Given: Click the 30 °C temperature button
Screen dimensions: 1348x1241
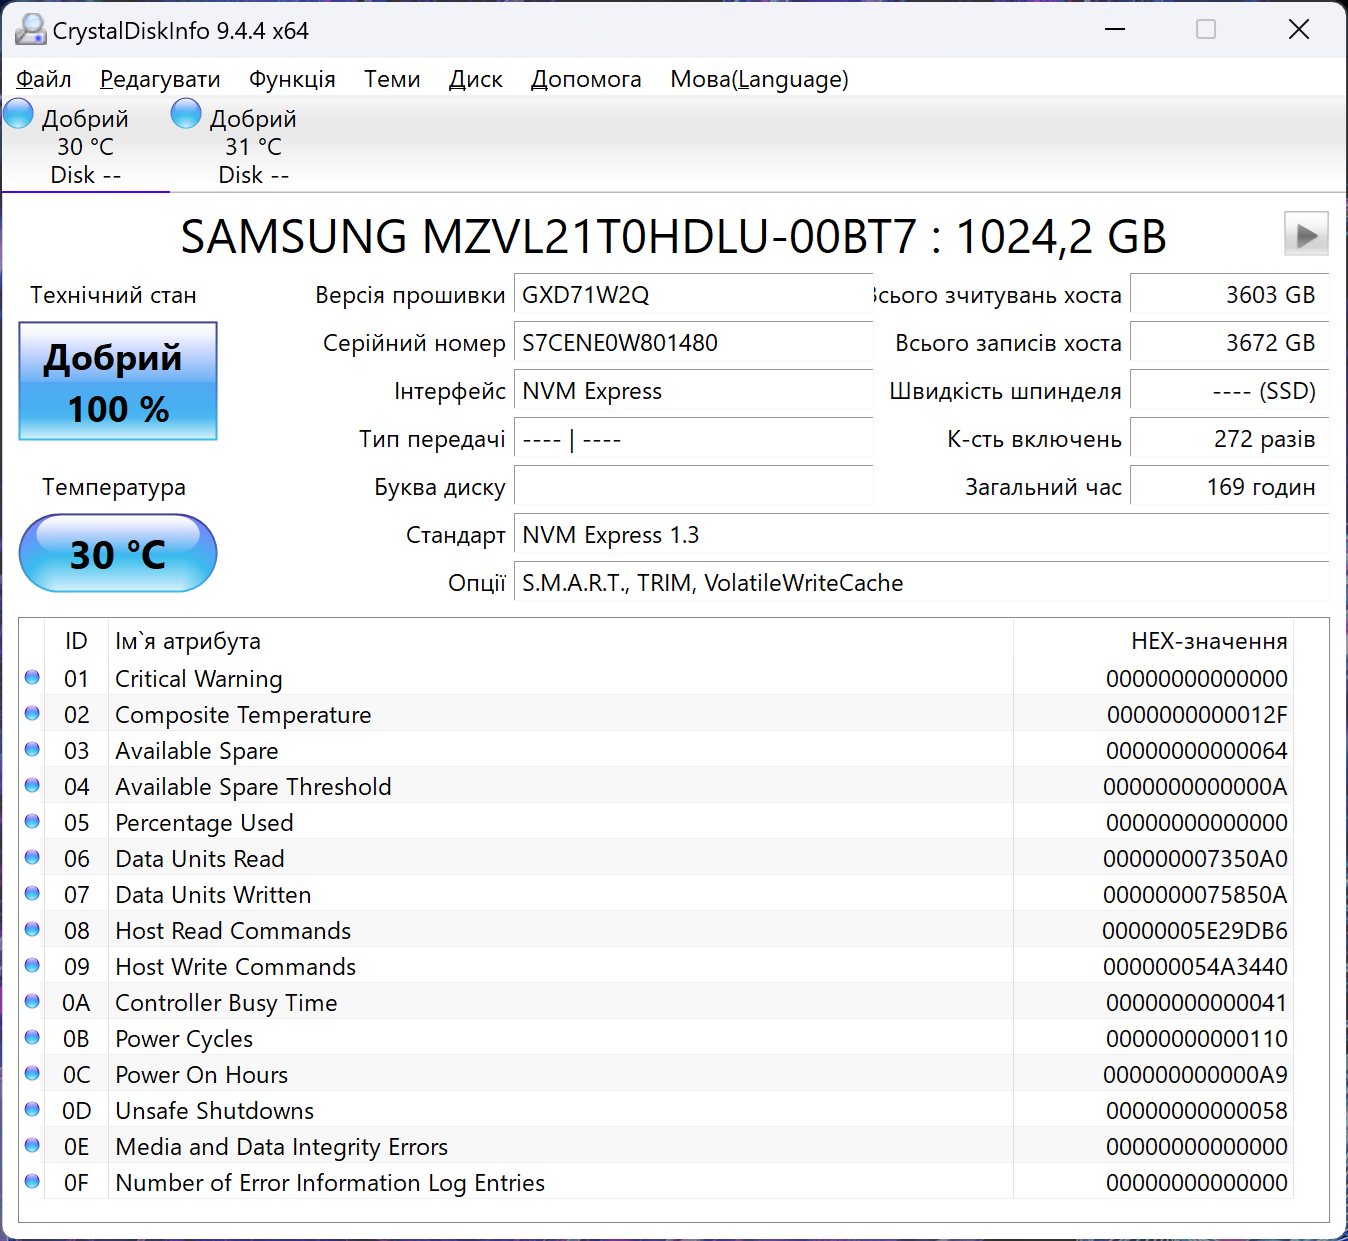Looking at the screenshot, I should point(118,553).
